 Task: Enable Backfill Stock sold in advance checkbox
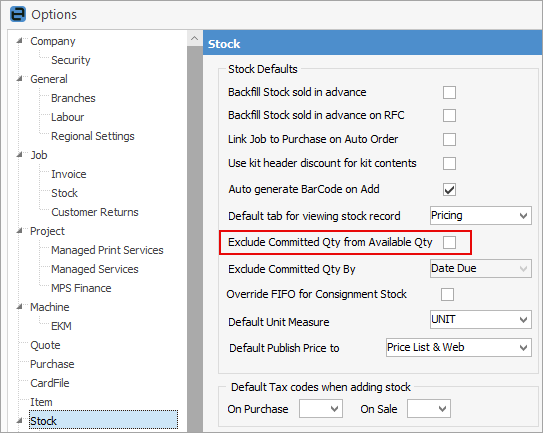[x=449, y=92]
